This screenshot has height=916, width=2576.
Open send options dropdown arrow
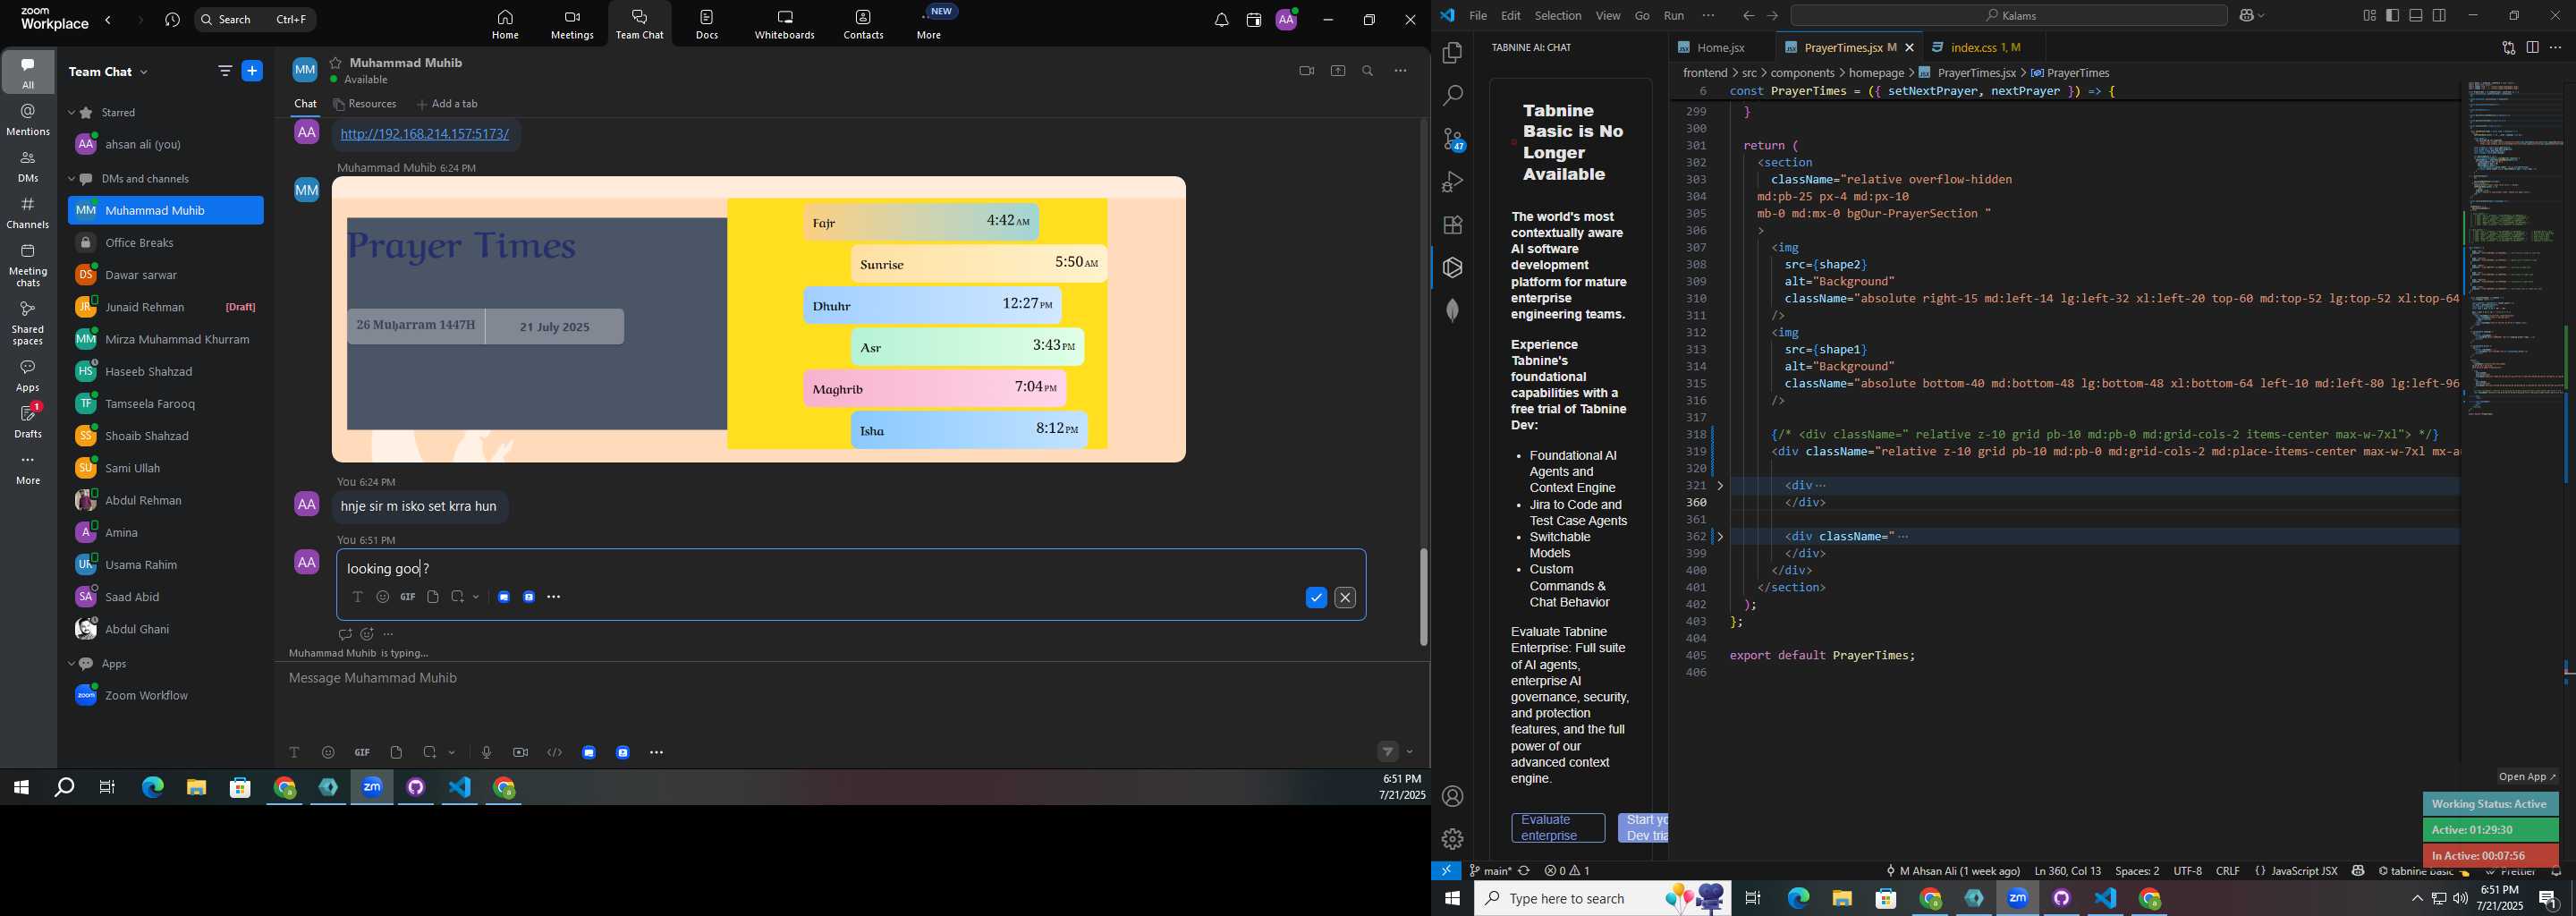(x=1410, y=752)
